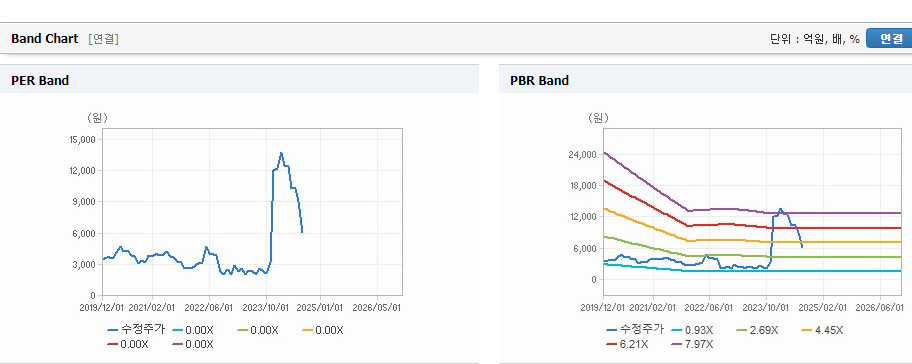The width and height of the screenshot is (912, 364).
Task: Click the 12,000 y-axis label in PBR chart
Action: tap(584, 217)
